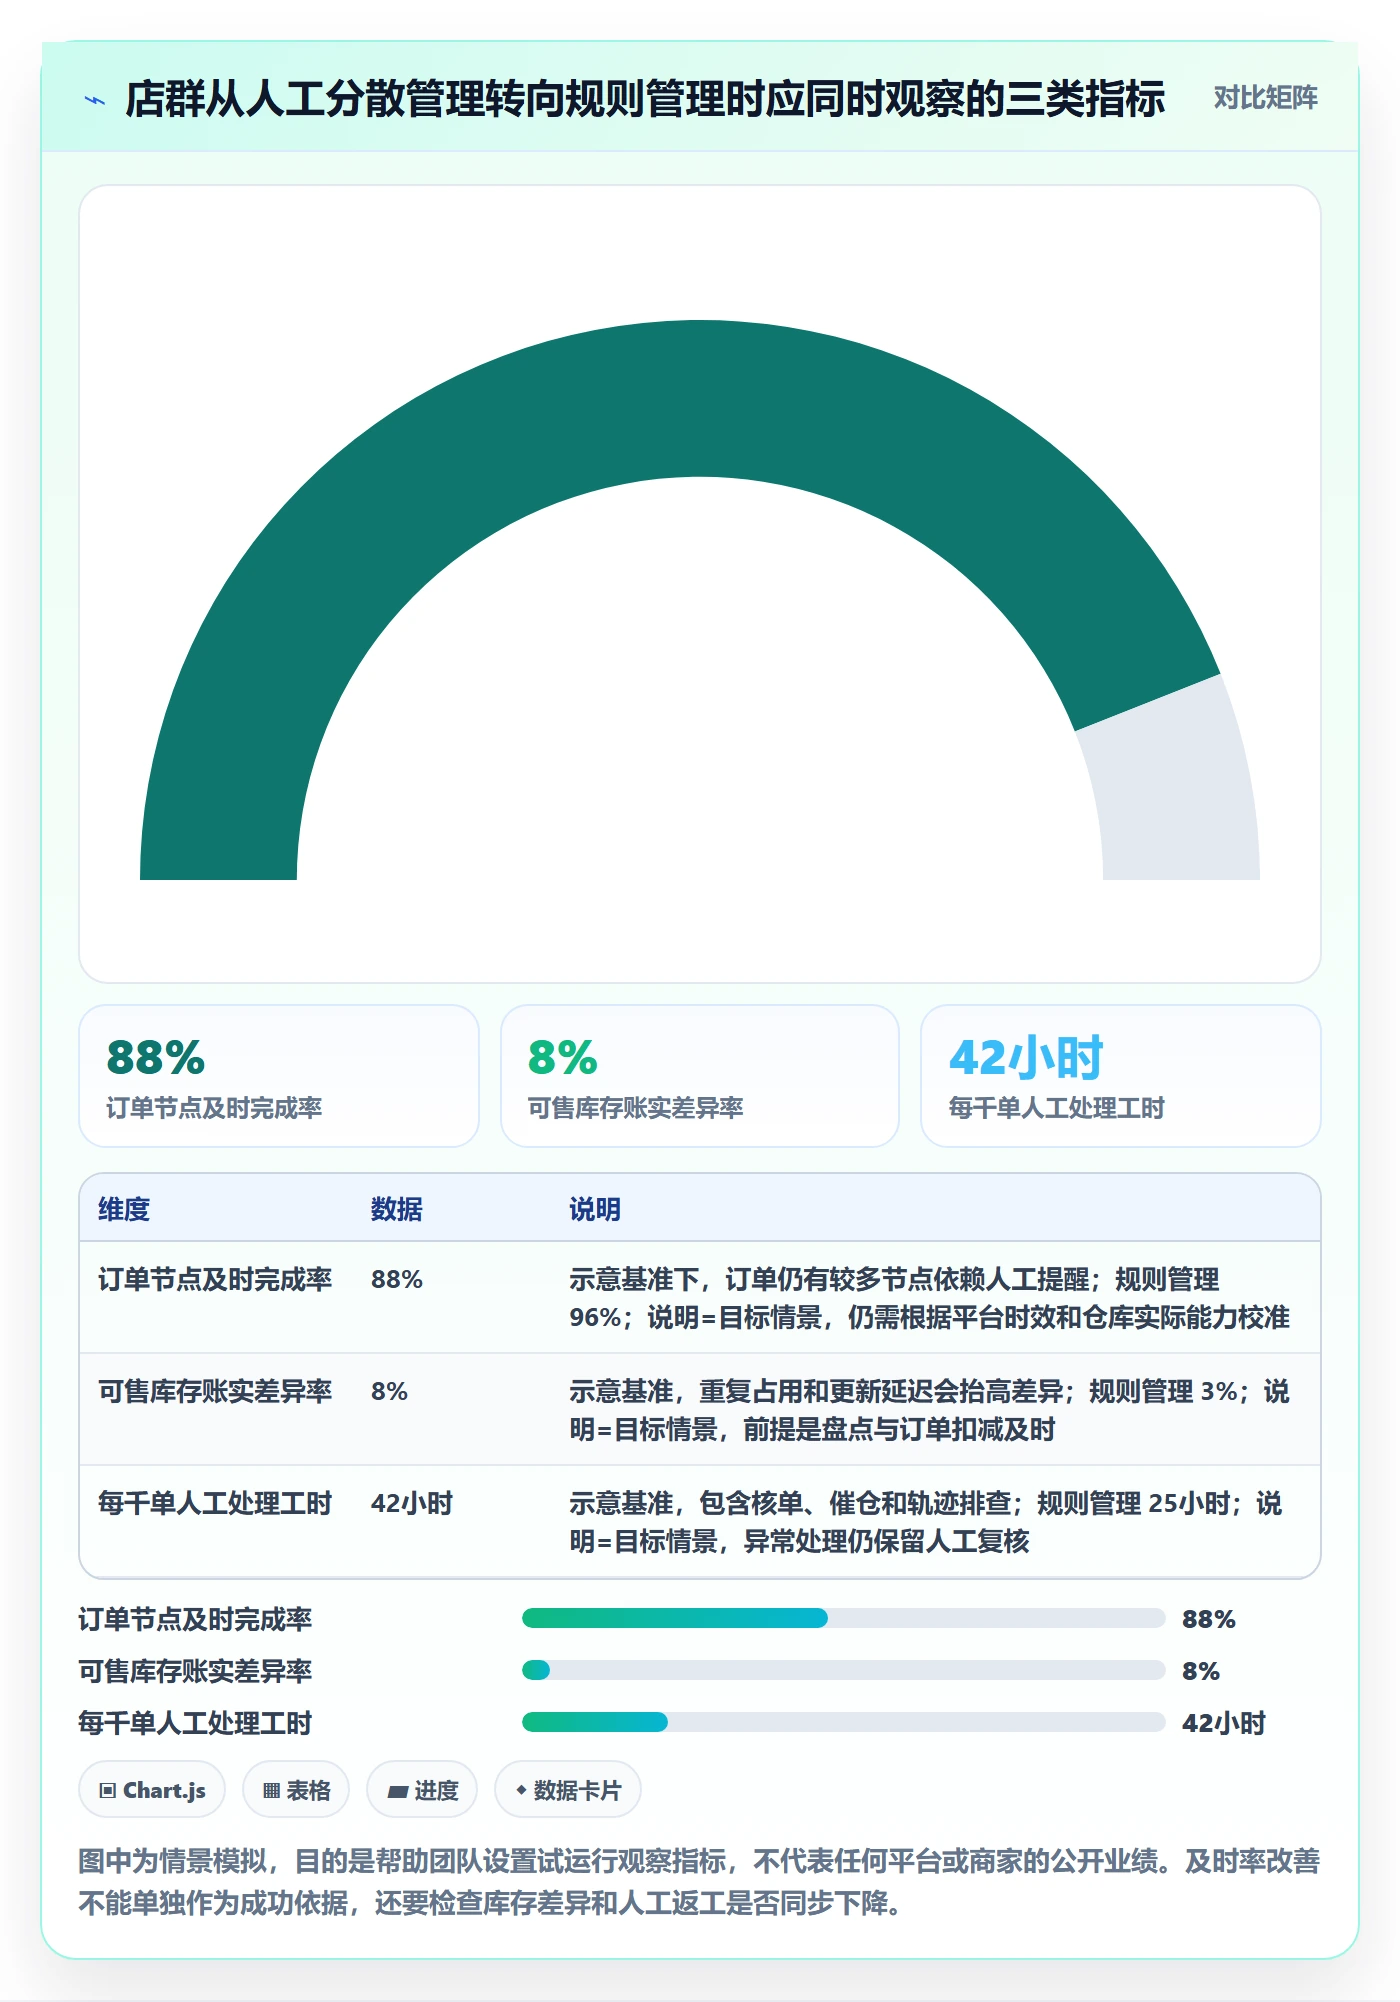The height and width of the screenshot is (2002, 1400).
Task: Click table cell 每千单人工处理工时
Action: pos(215,1504)
